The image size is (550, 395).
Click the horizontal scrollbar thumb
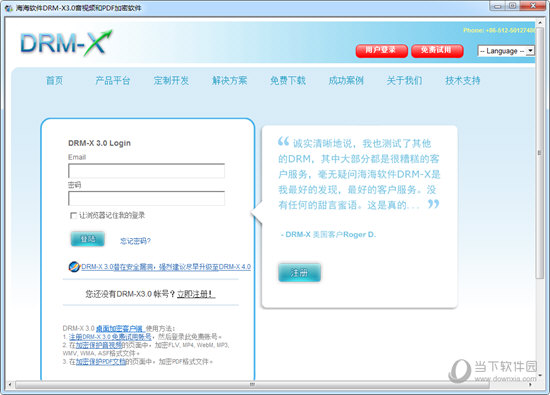pos(252,385)
